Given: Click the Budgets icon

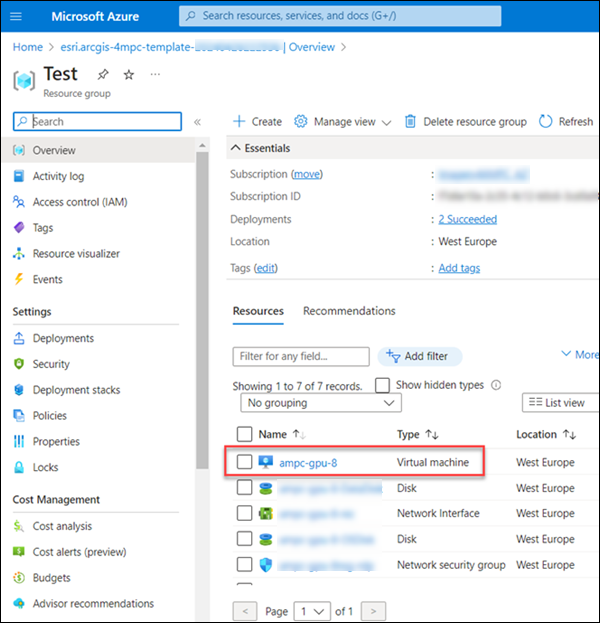Looking at the screenshot, I should (19, 578).
